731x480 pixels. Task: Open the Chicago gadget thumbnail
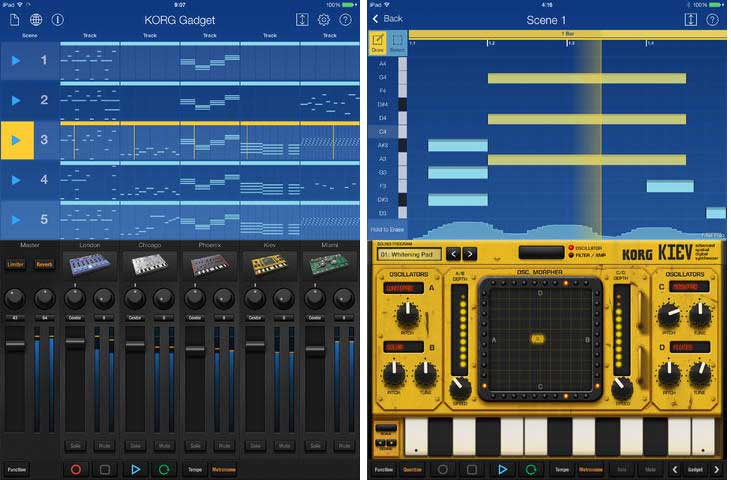tap(150, 265)
